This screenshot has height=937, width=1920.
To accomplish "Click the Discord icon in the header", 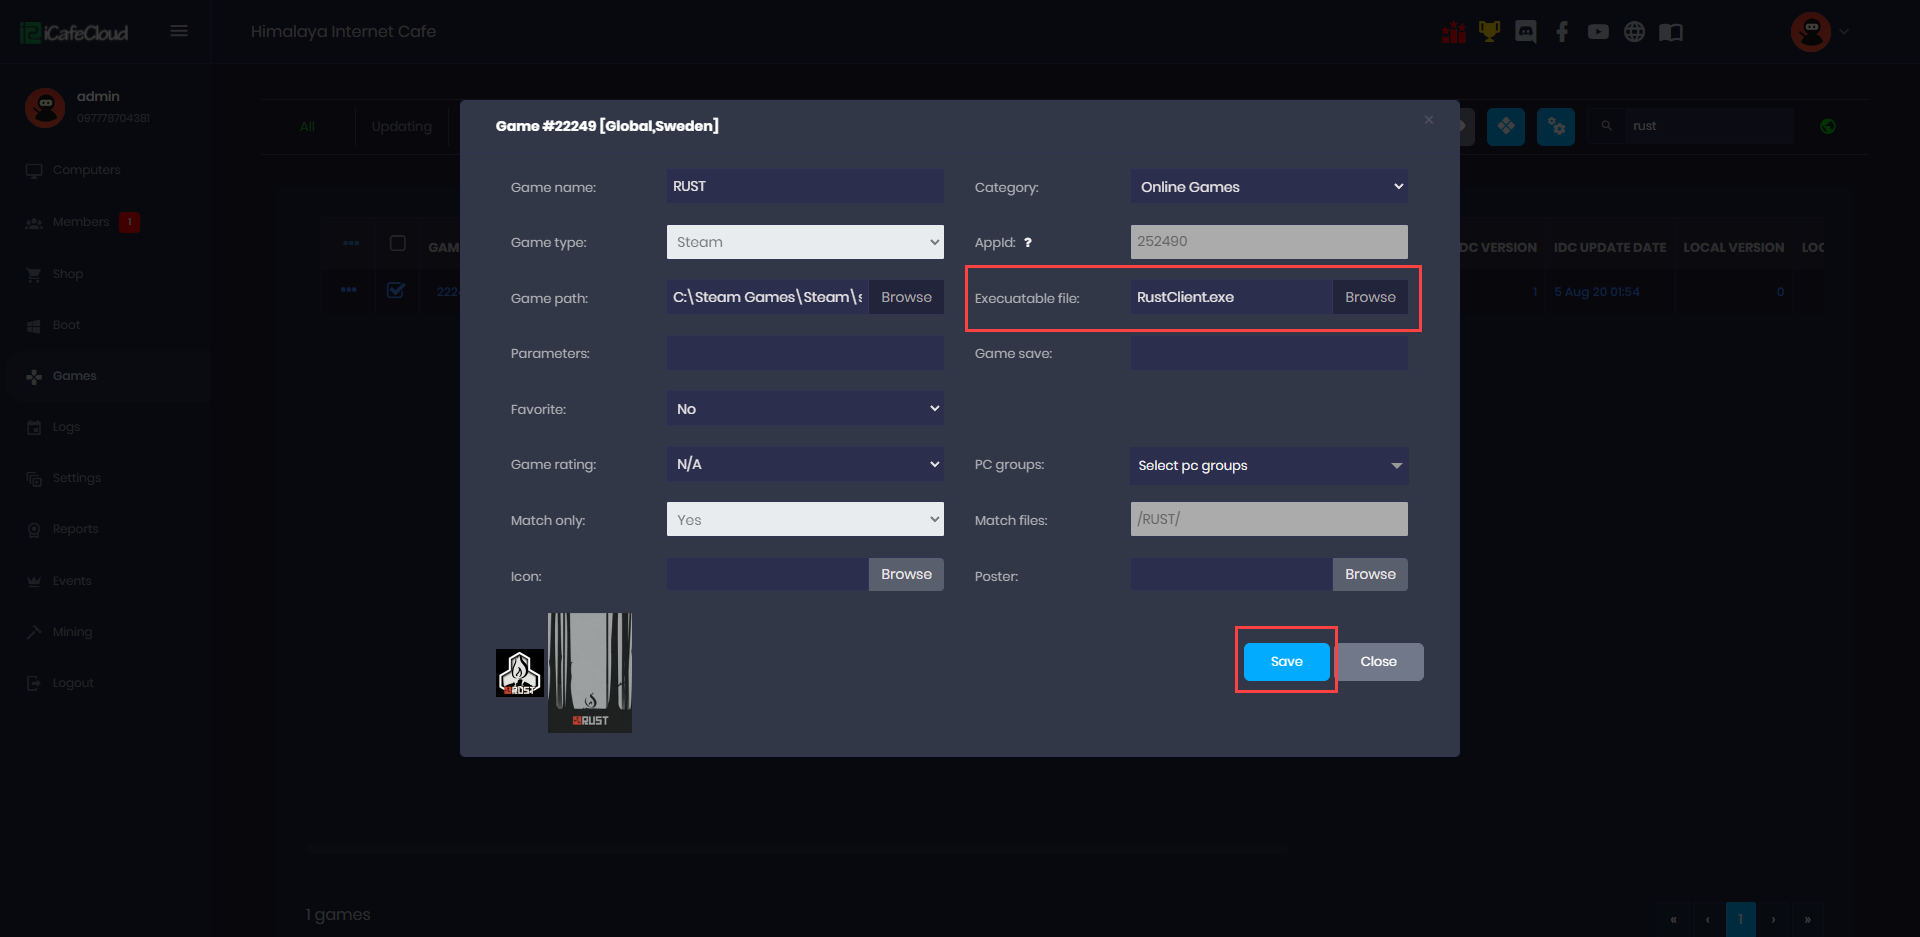I will click(x=1525, y=32).
